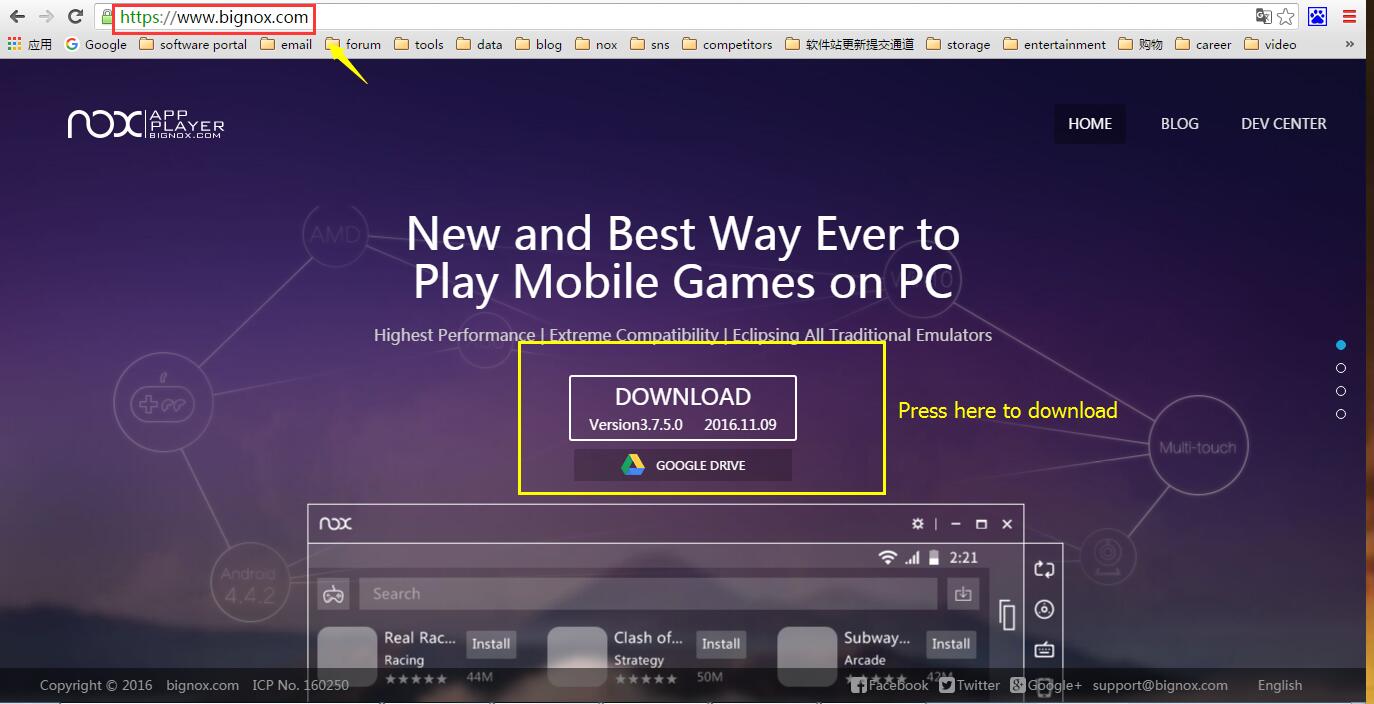Image resolution: width=1374 pixels, height=704 pixels.
Task: Click the browser reload page icon
Action: [75, 16]
